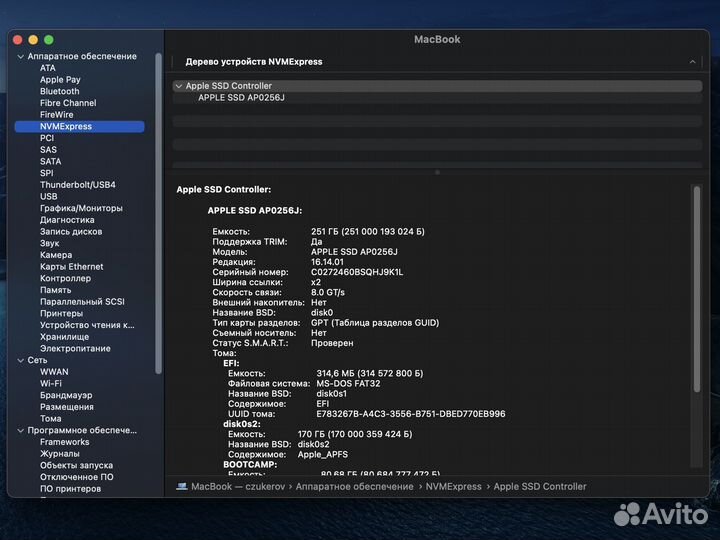Click the split-pane divider handle dot

coord(437,172)
